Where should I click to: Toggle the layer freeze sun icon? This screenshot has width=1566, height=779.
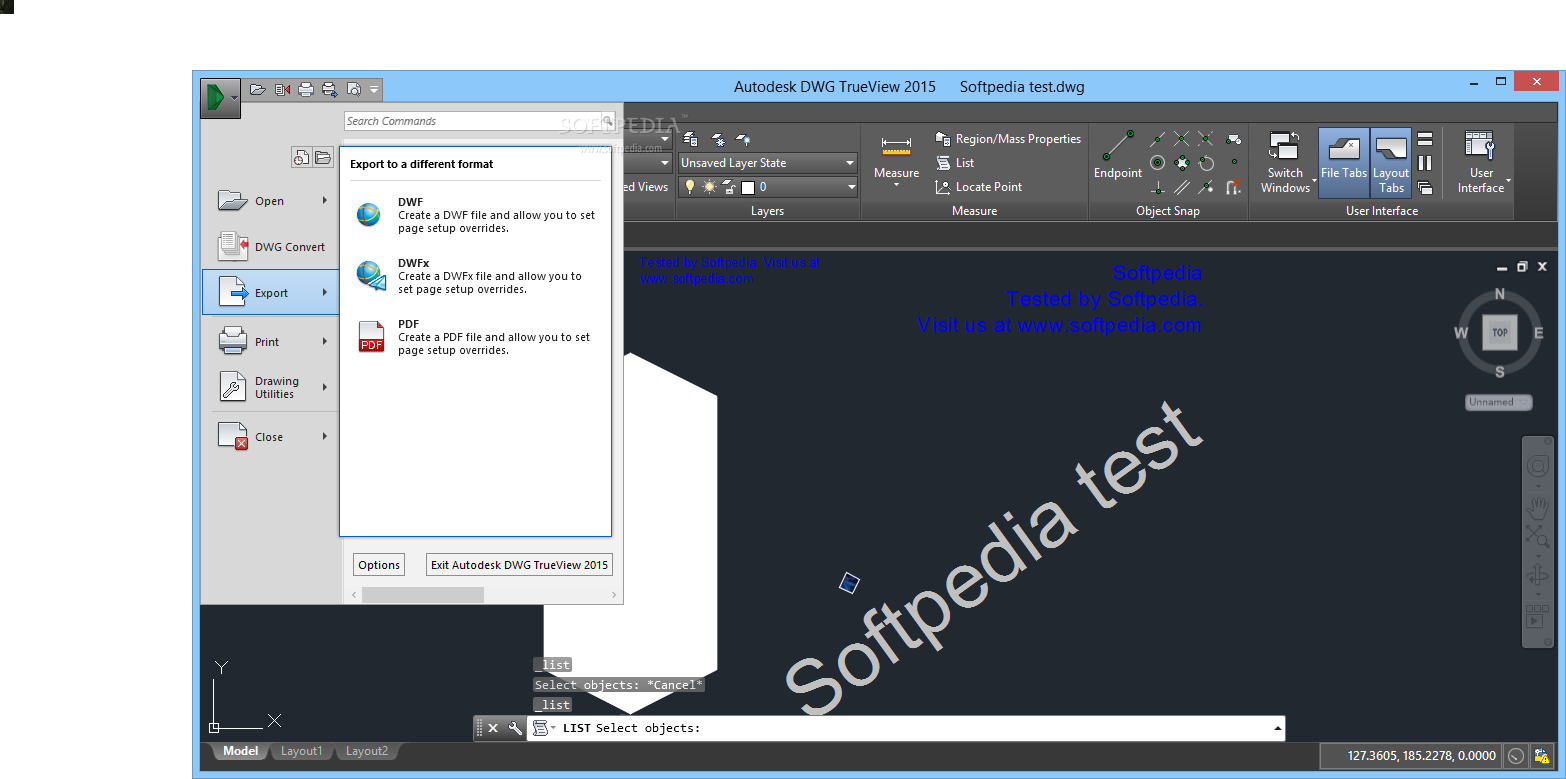click(x=709, y=187)
